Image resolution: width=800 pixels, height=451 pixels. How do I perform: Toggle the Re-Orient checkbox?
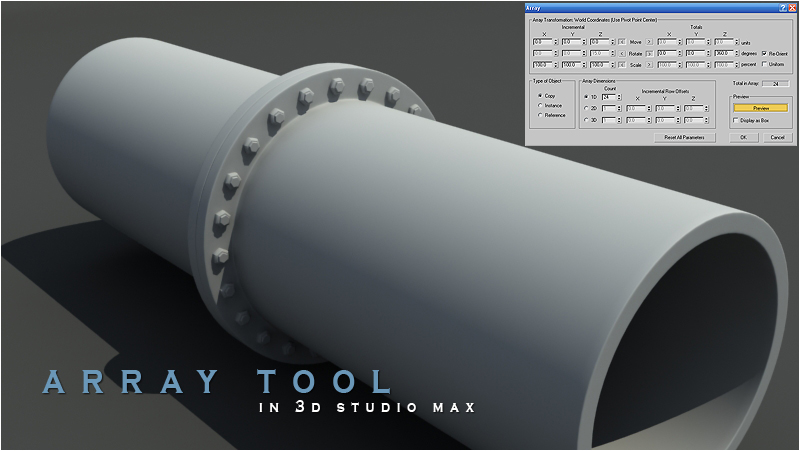pos(764,53)
